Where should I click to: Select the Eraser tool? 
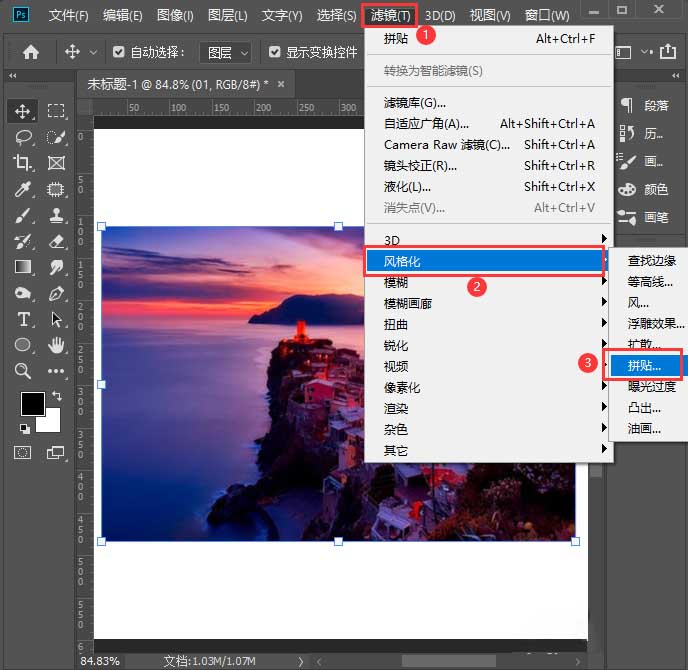[x=56, y=241]
